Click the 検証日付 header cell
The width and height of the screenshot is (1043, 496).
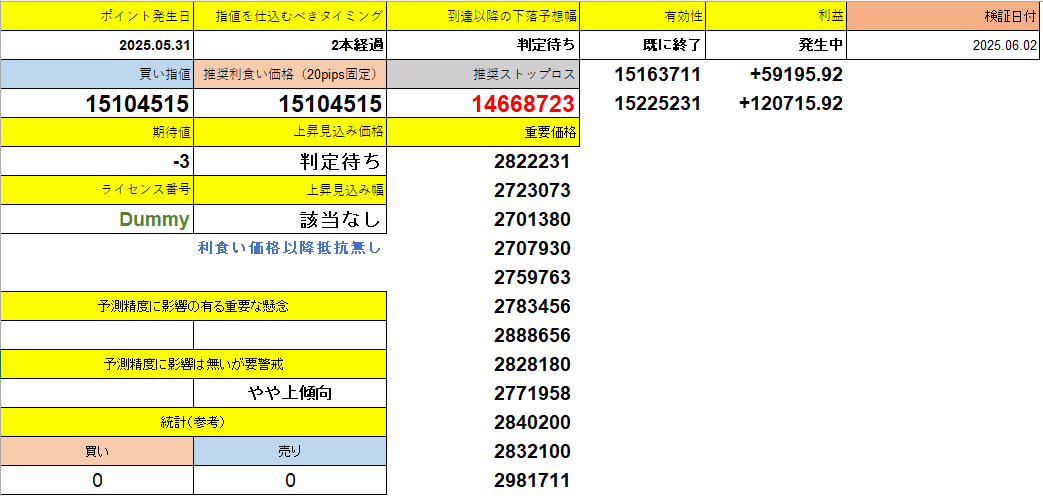945,16
